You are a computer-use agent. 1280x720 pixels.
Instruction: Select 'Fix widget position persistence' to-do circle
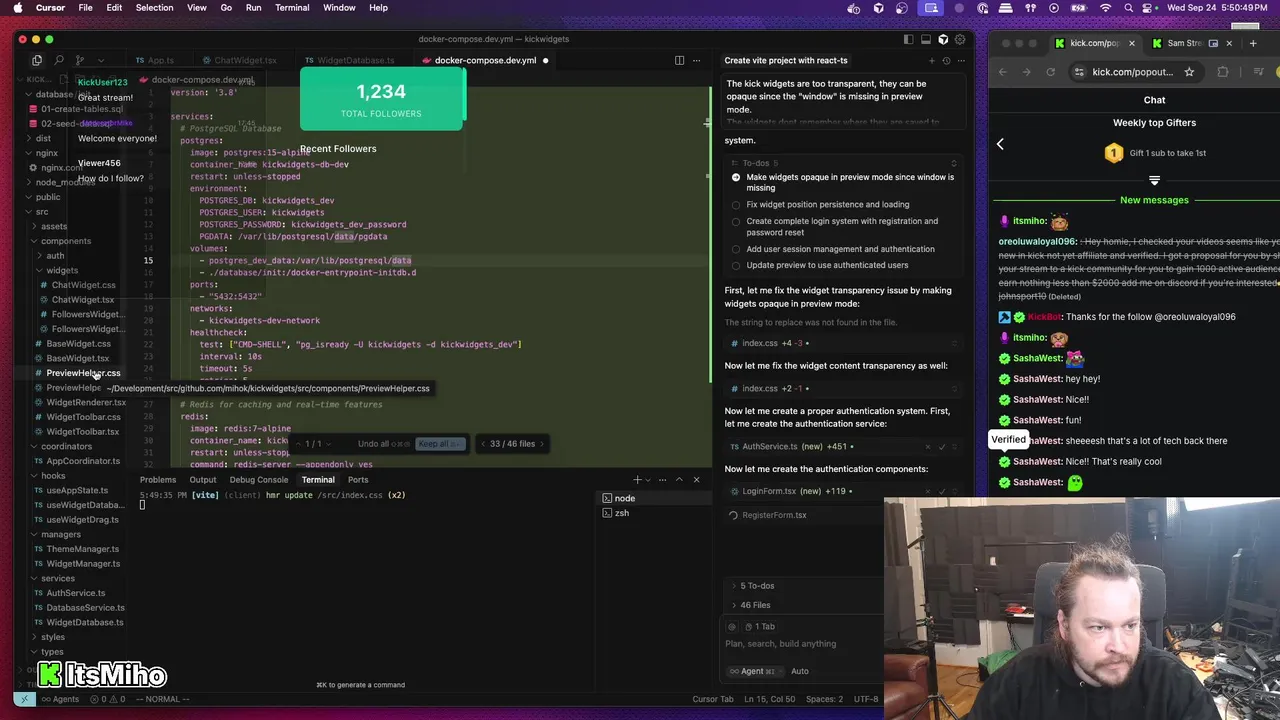(x=736, y=205)
